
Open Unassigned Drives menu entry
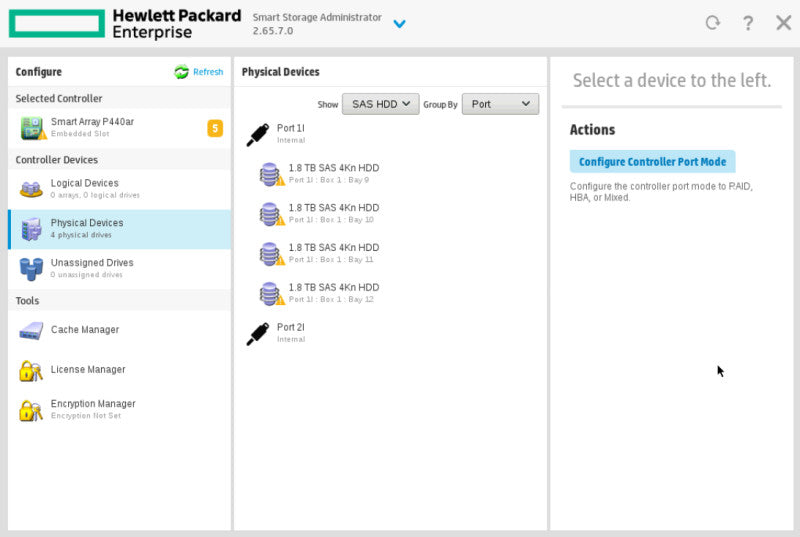pyautogui.click(x=119, y=269)
